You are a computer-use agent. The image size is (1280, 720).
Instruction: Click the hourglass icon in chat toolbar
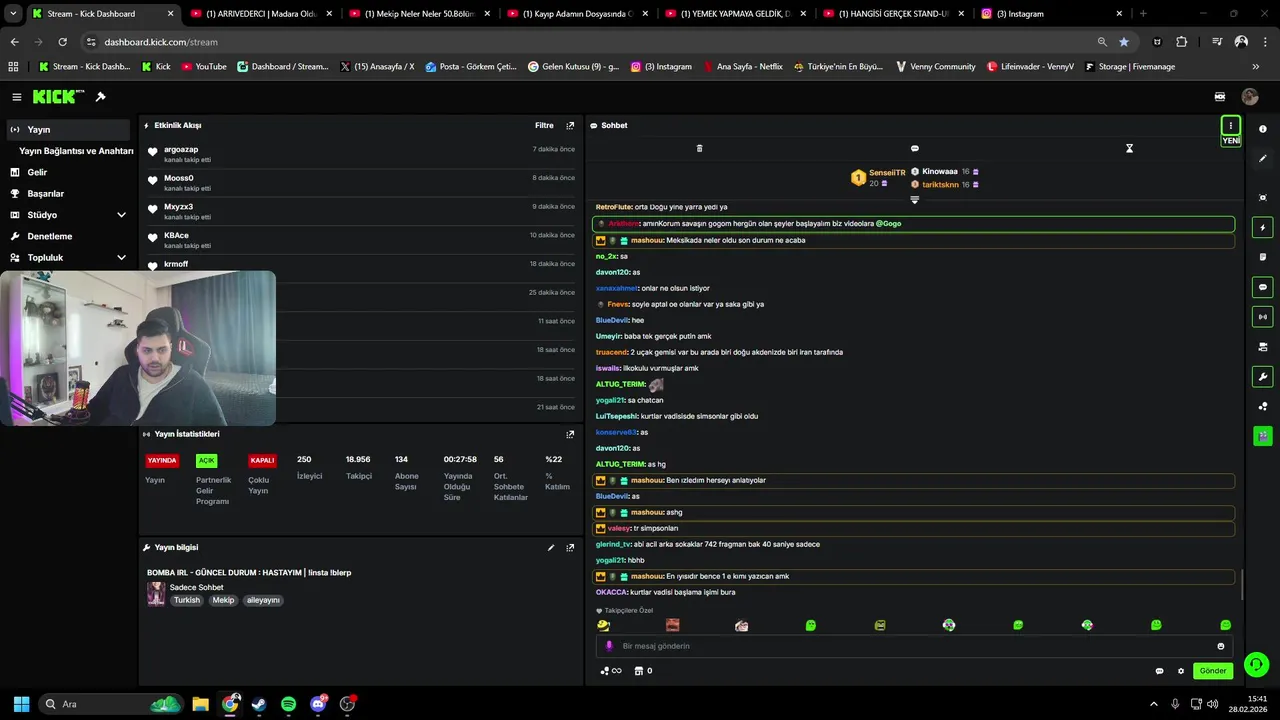pos(1129,148)
